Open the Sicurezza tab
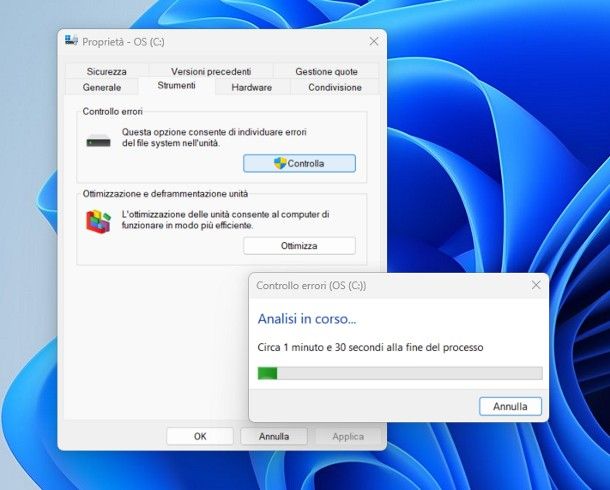 coord(107,72)
